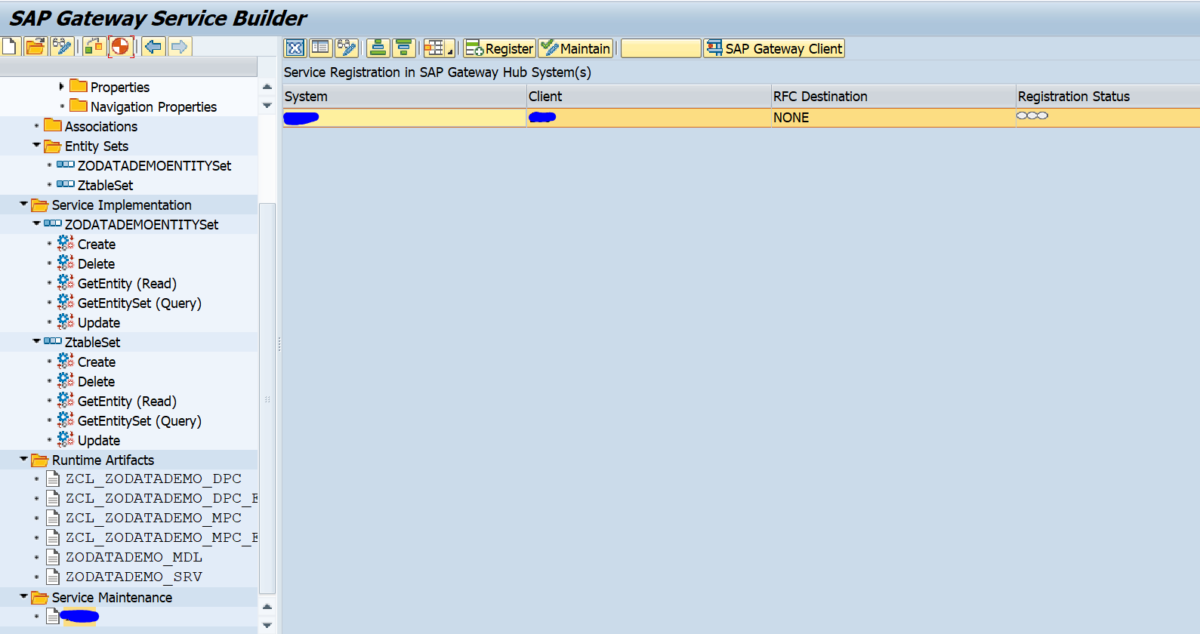Click the Generate Runtime Objects red circle icon

[x=120, y=46]
